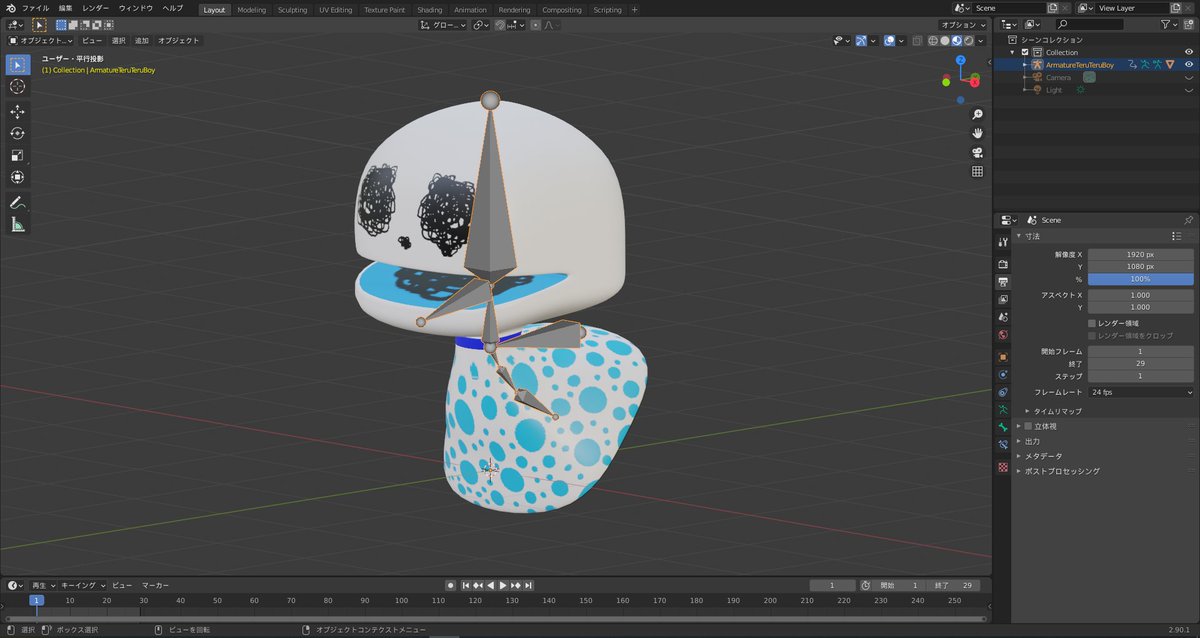Open the shading options dropdown arrow
Image resolution: width=1200 pixels, height=638 pixels.
982,41
